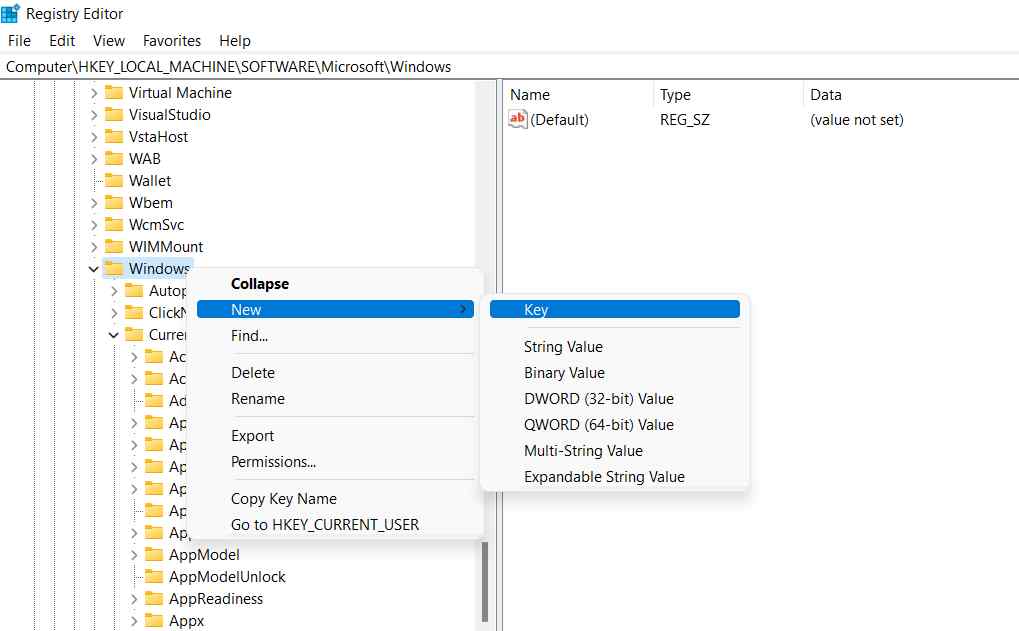Click the Registry Editor app icon in title bar
This screenshot has height=631, width=1019.
pyautogui.click(x=10, y=13)
